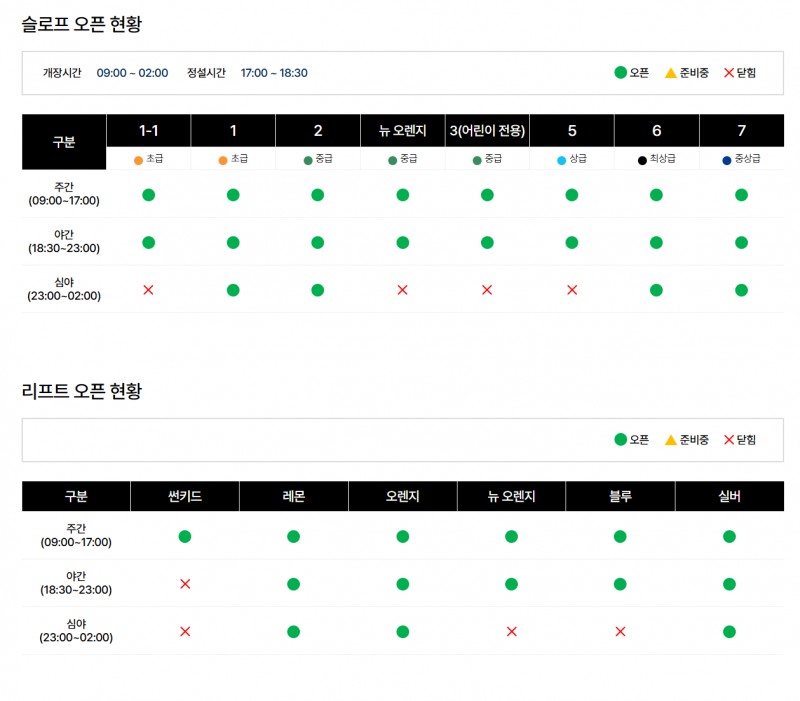This screenshot has height=701, width=800.
Task: Click 썬키드 lift's 야간 closed X mark
Action: (x=185, y=584)
